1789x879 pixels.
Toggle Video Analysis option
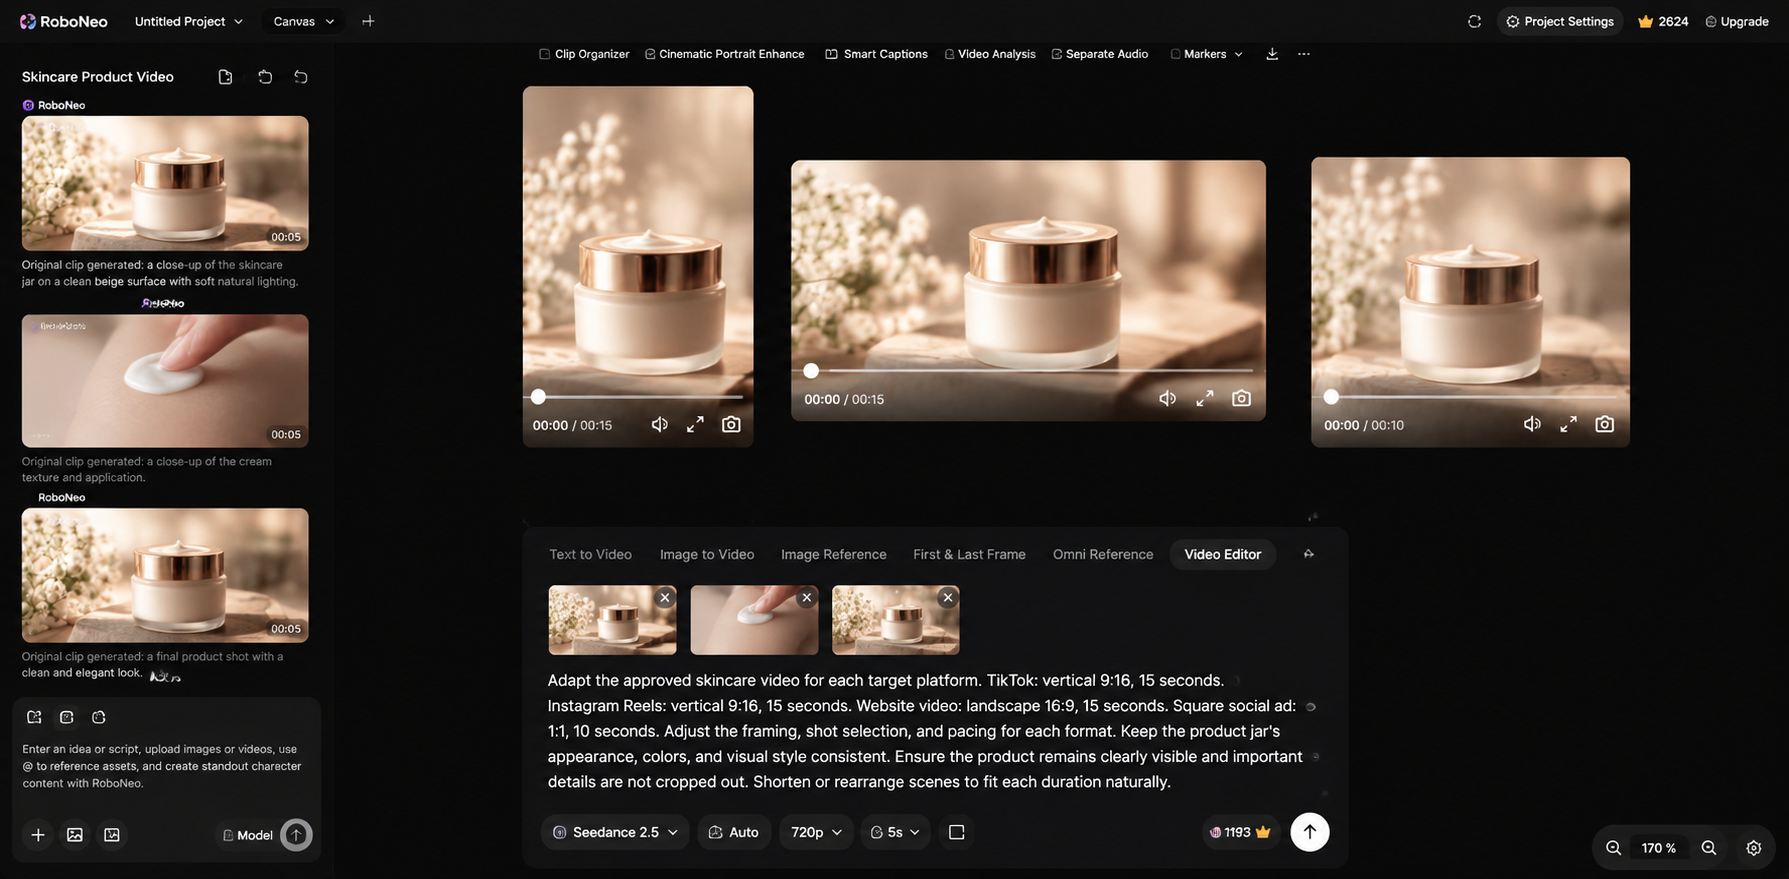pos(990,54)
